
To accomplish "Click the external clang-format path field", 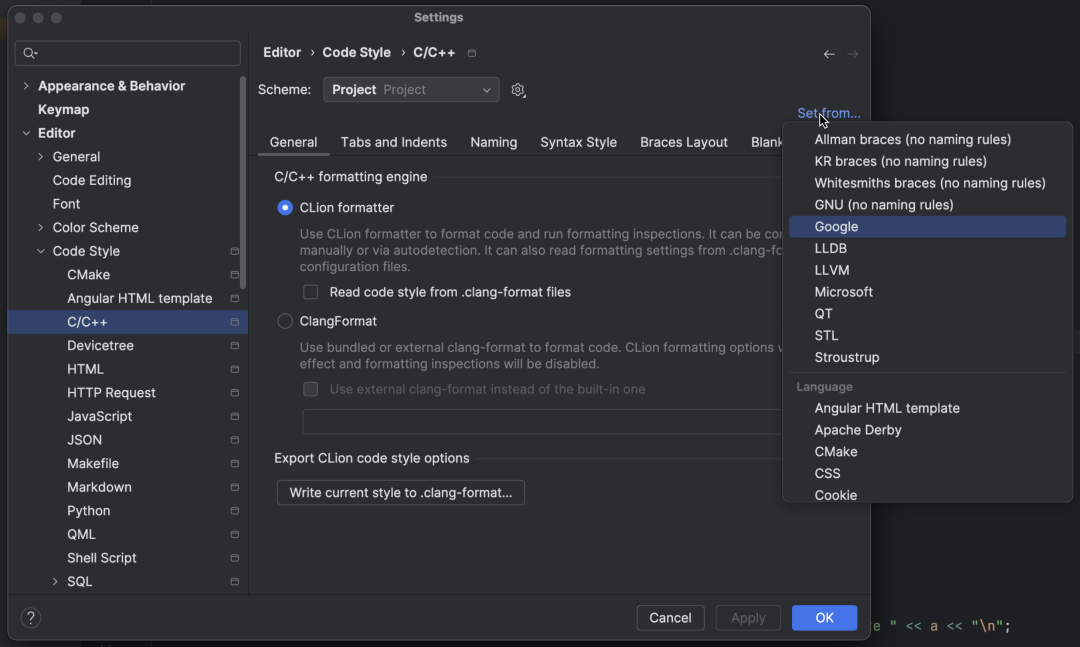I will 542,422.
